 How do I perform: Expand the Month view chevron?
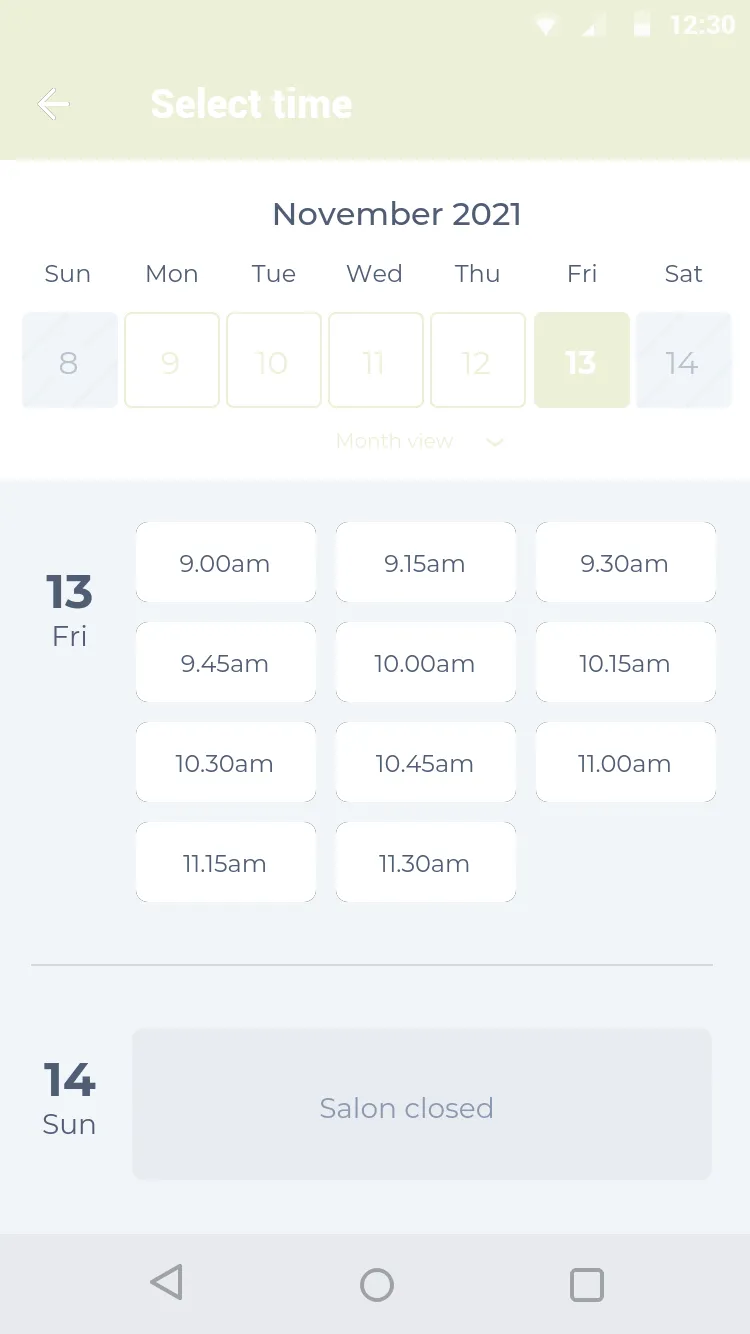pos(494,442)
